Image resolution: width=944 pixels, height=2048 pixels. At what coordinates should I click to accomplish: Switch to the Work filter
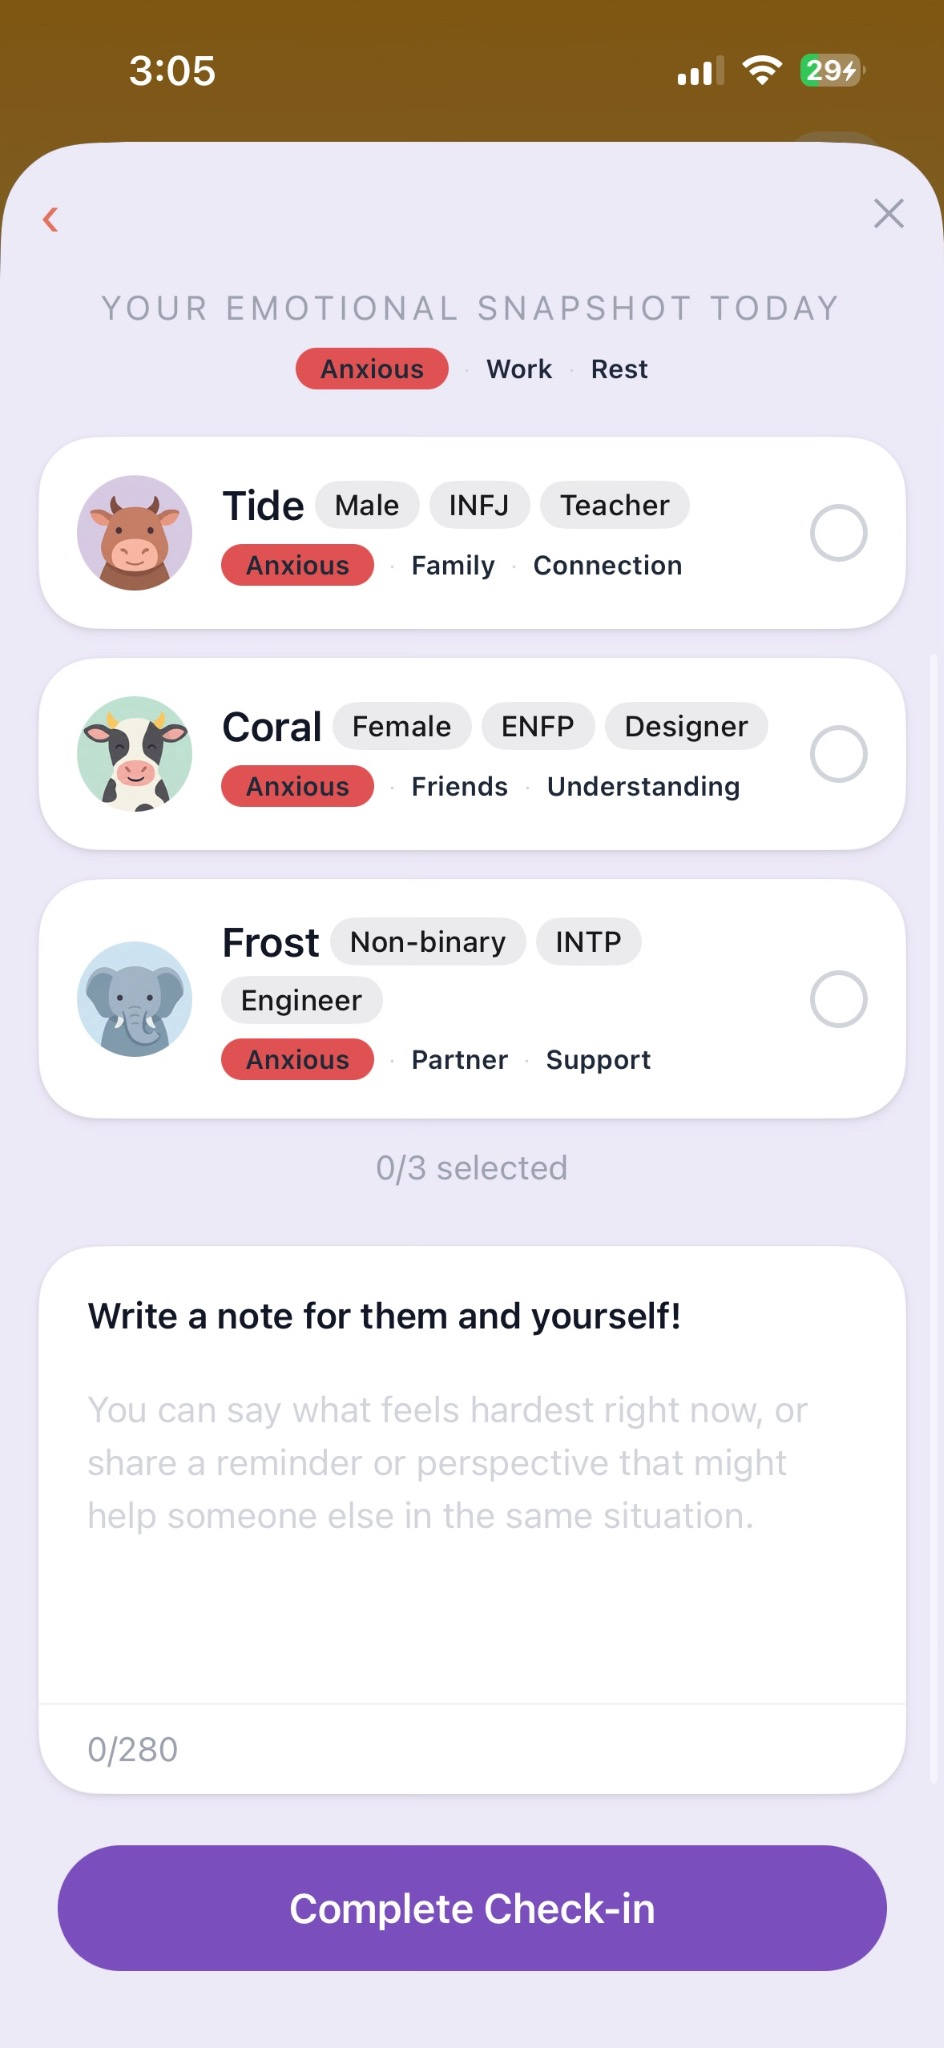pos(518,369)
